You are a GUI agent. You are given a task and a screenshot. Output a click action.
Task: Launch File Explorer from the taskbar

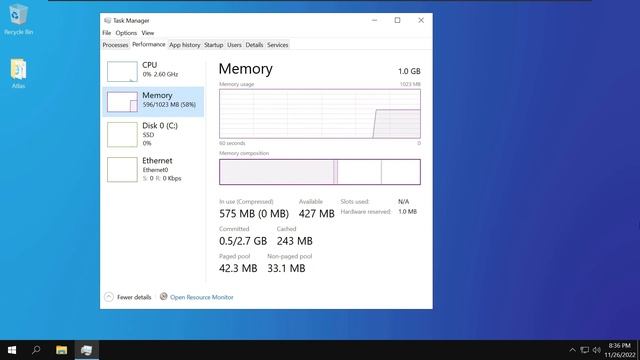(62, 350)
